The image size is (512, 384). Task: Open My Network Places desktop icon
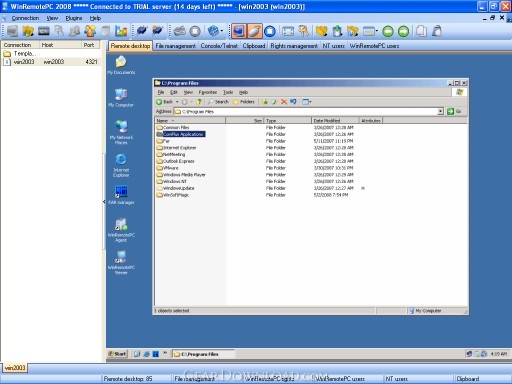[x=121, y=132]
